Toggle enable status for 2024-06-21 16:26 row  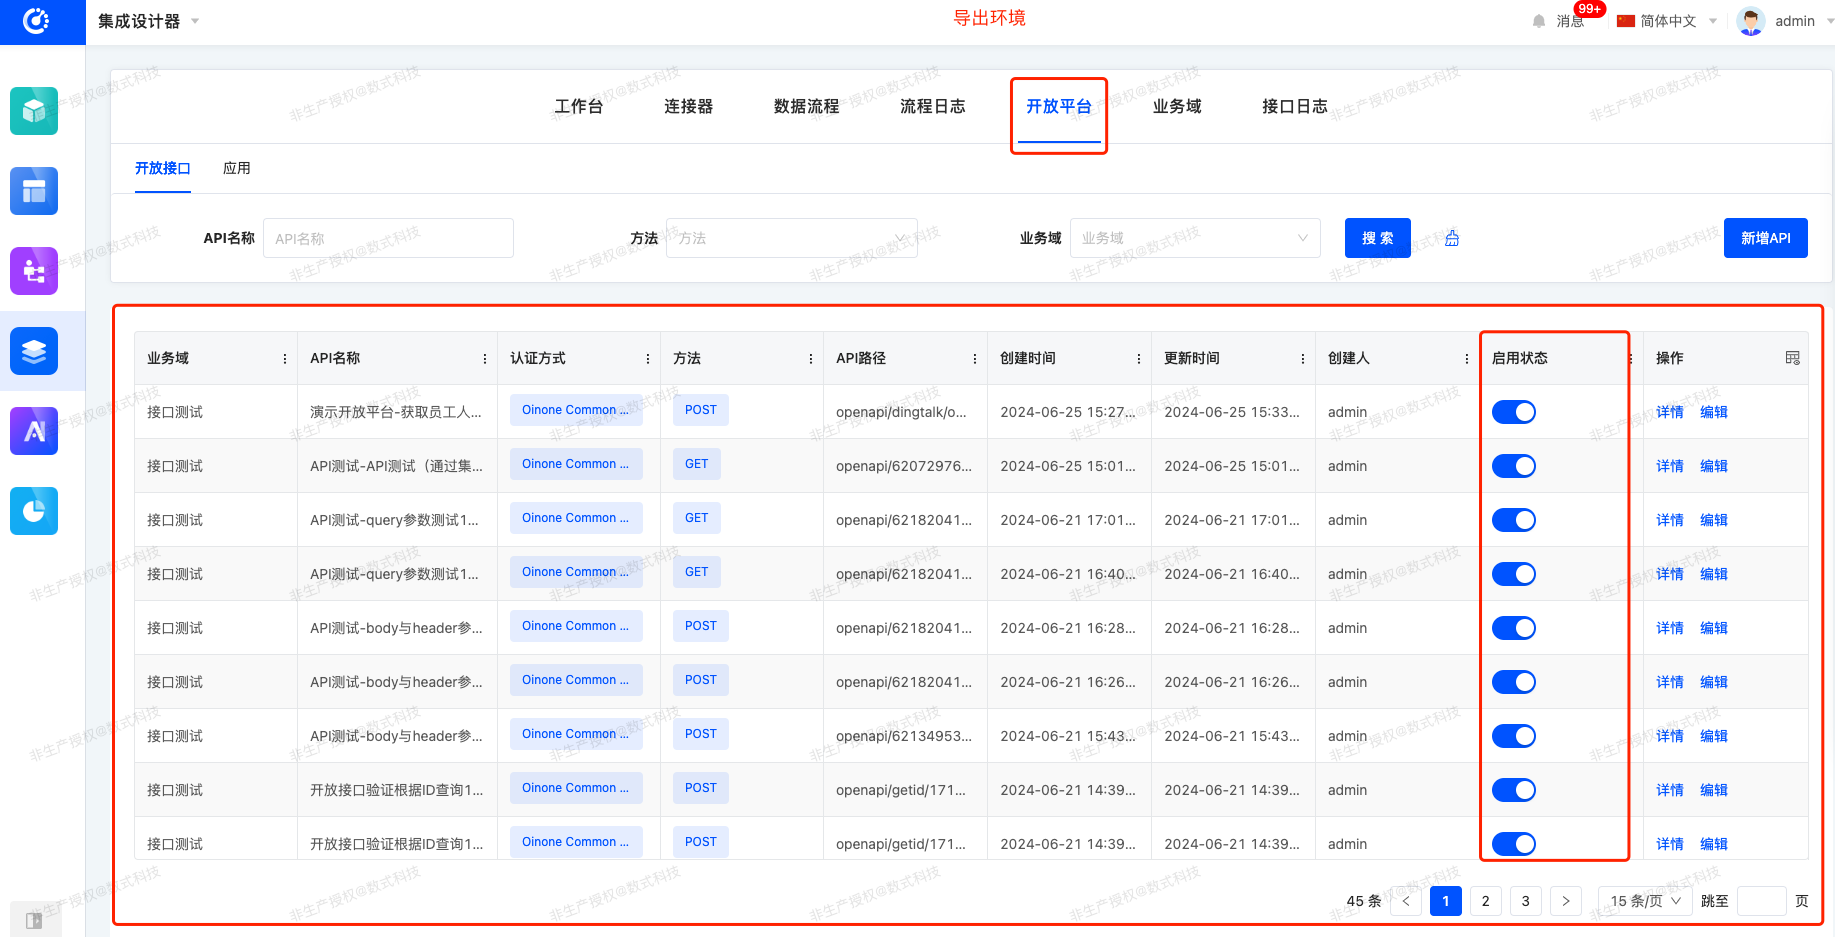point(1514,682)
